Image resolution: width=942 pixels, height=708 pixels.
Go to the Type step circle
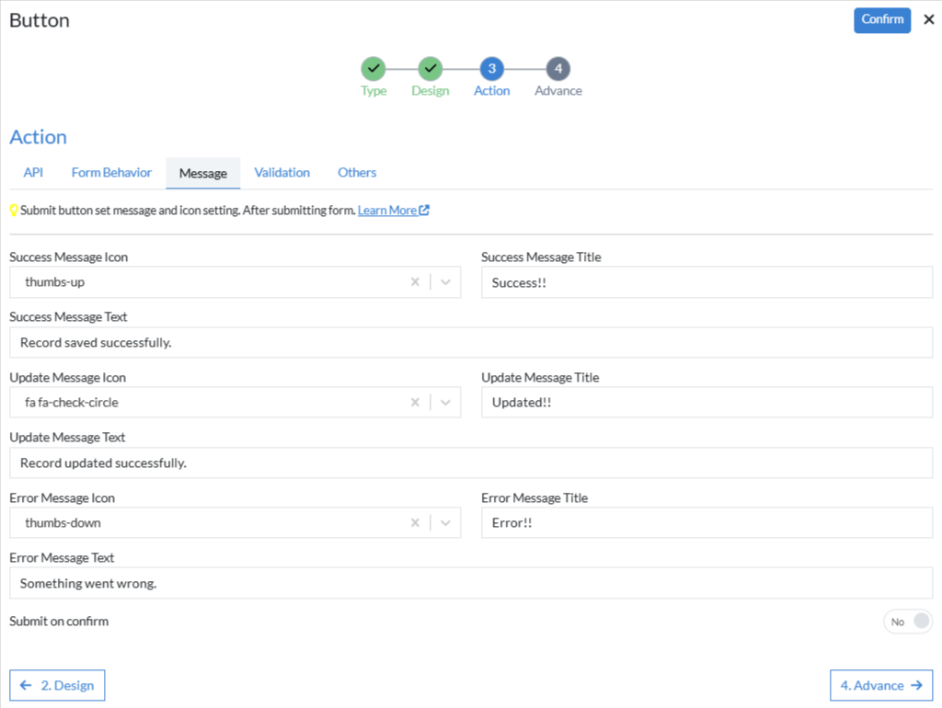coord(373,69)
